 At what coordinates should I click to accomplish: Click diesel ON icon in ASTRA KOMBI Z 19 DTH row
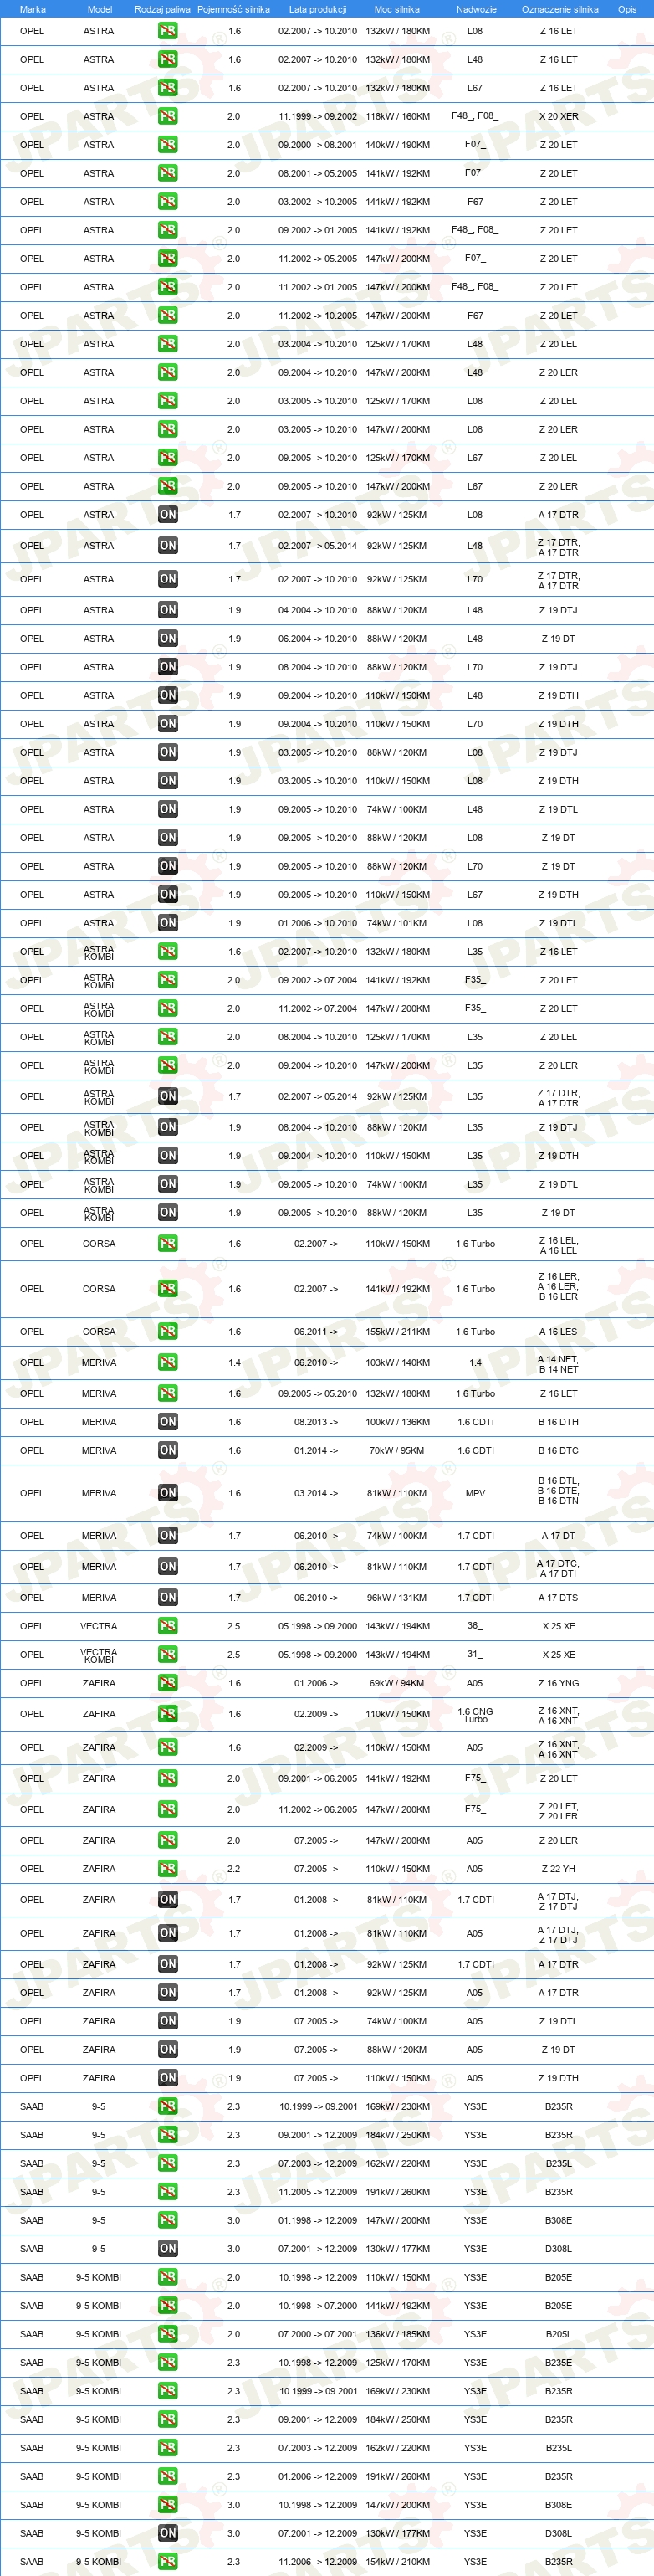click(x=168, y=1156)
